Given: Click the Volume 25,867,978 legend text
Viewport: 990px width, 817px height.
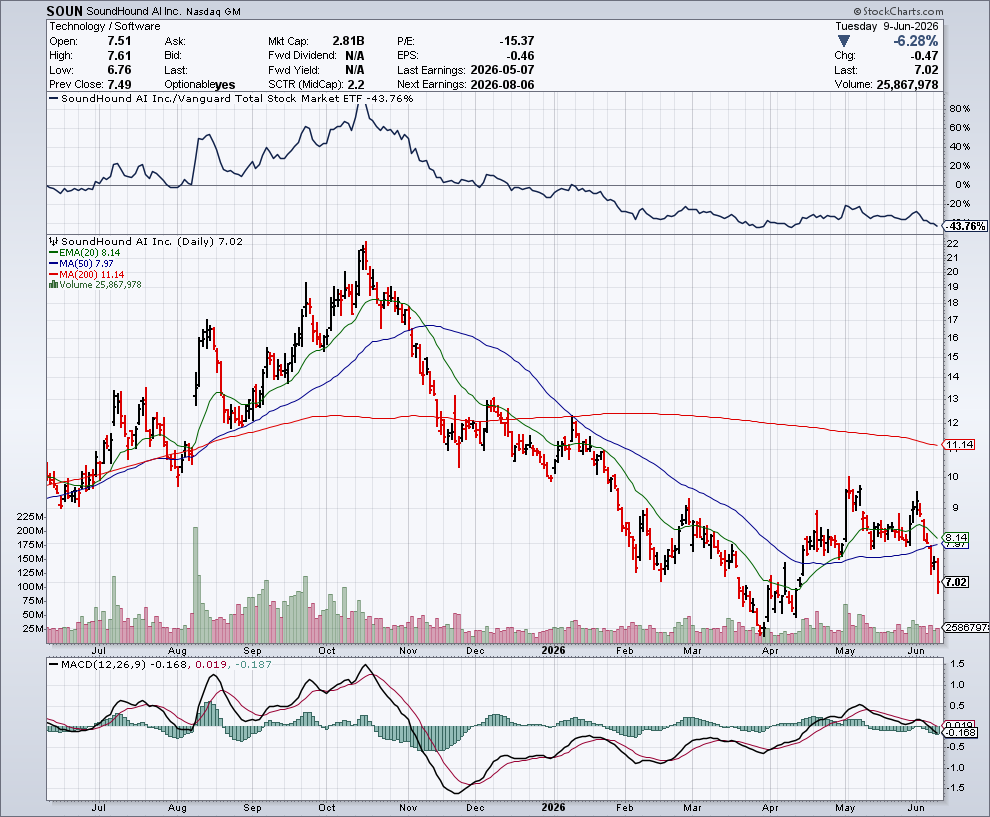Looking at the screenshot, I should coord(100,285).
